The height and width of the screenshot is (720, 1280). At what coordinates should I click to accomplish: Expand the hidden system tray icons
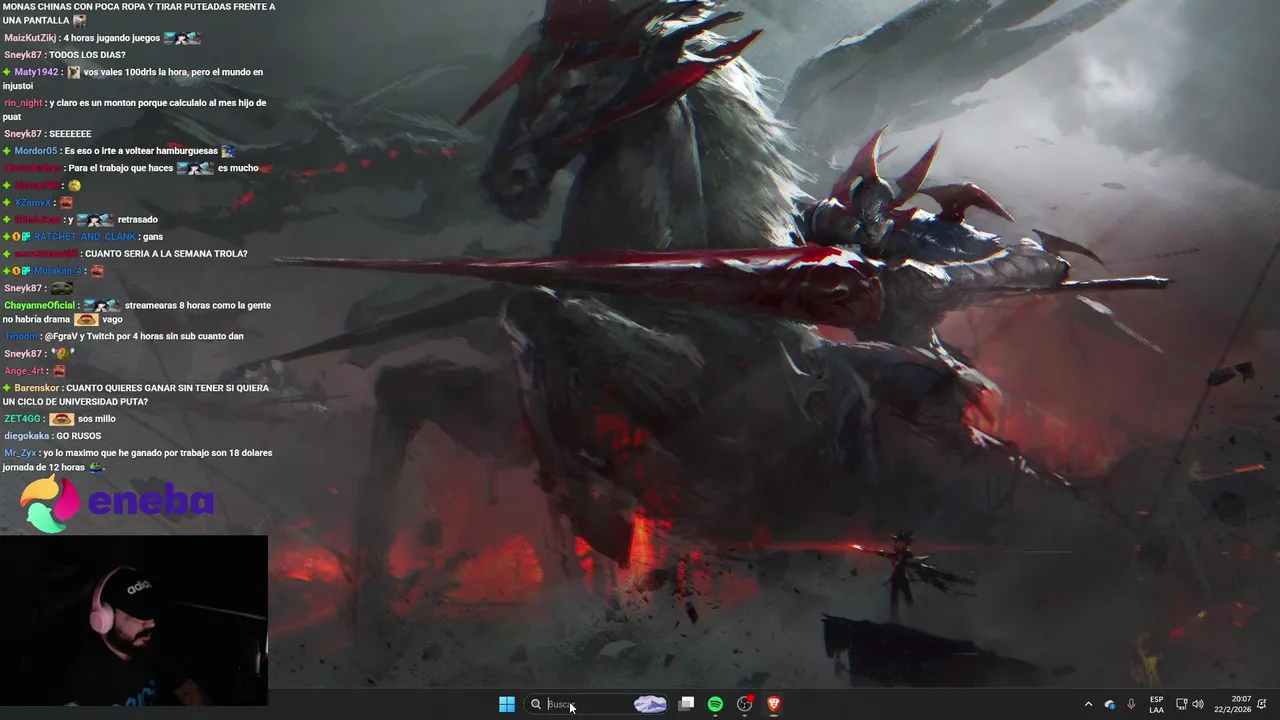pyautogui.click(x=1088, y=704)
